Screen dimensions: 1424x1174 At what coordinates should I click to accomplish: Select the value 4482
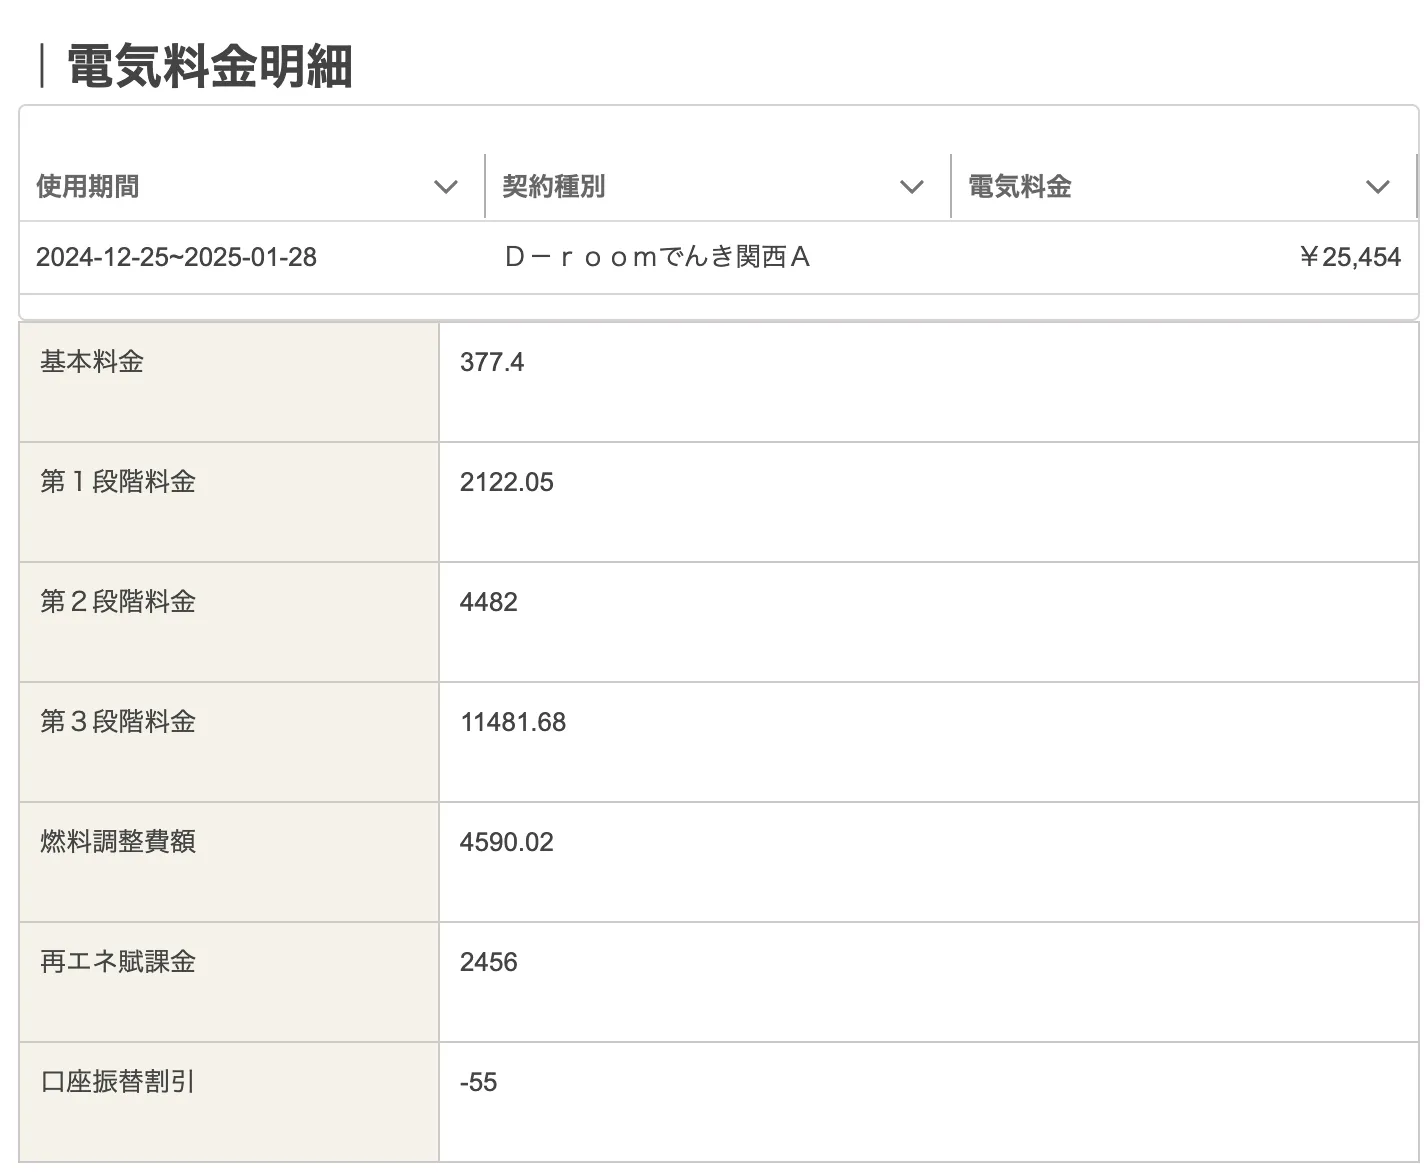[x=489, y=602]
